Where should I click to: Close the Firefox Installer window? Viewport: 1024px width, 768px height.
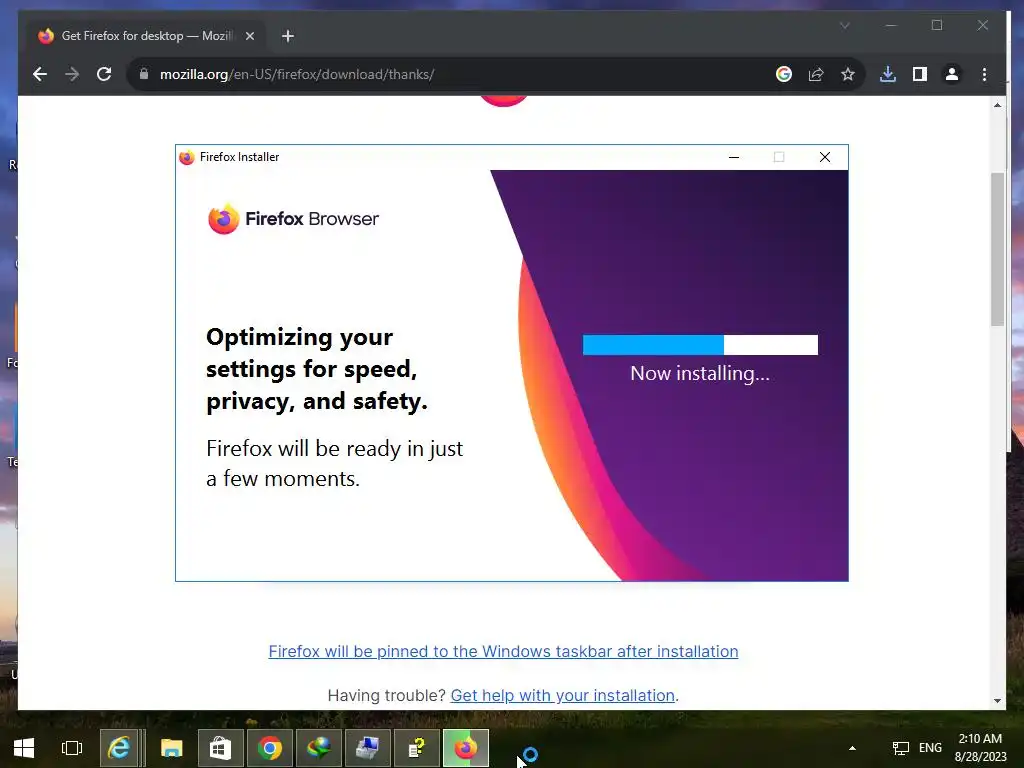tap(825, 157)
